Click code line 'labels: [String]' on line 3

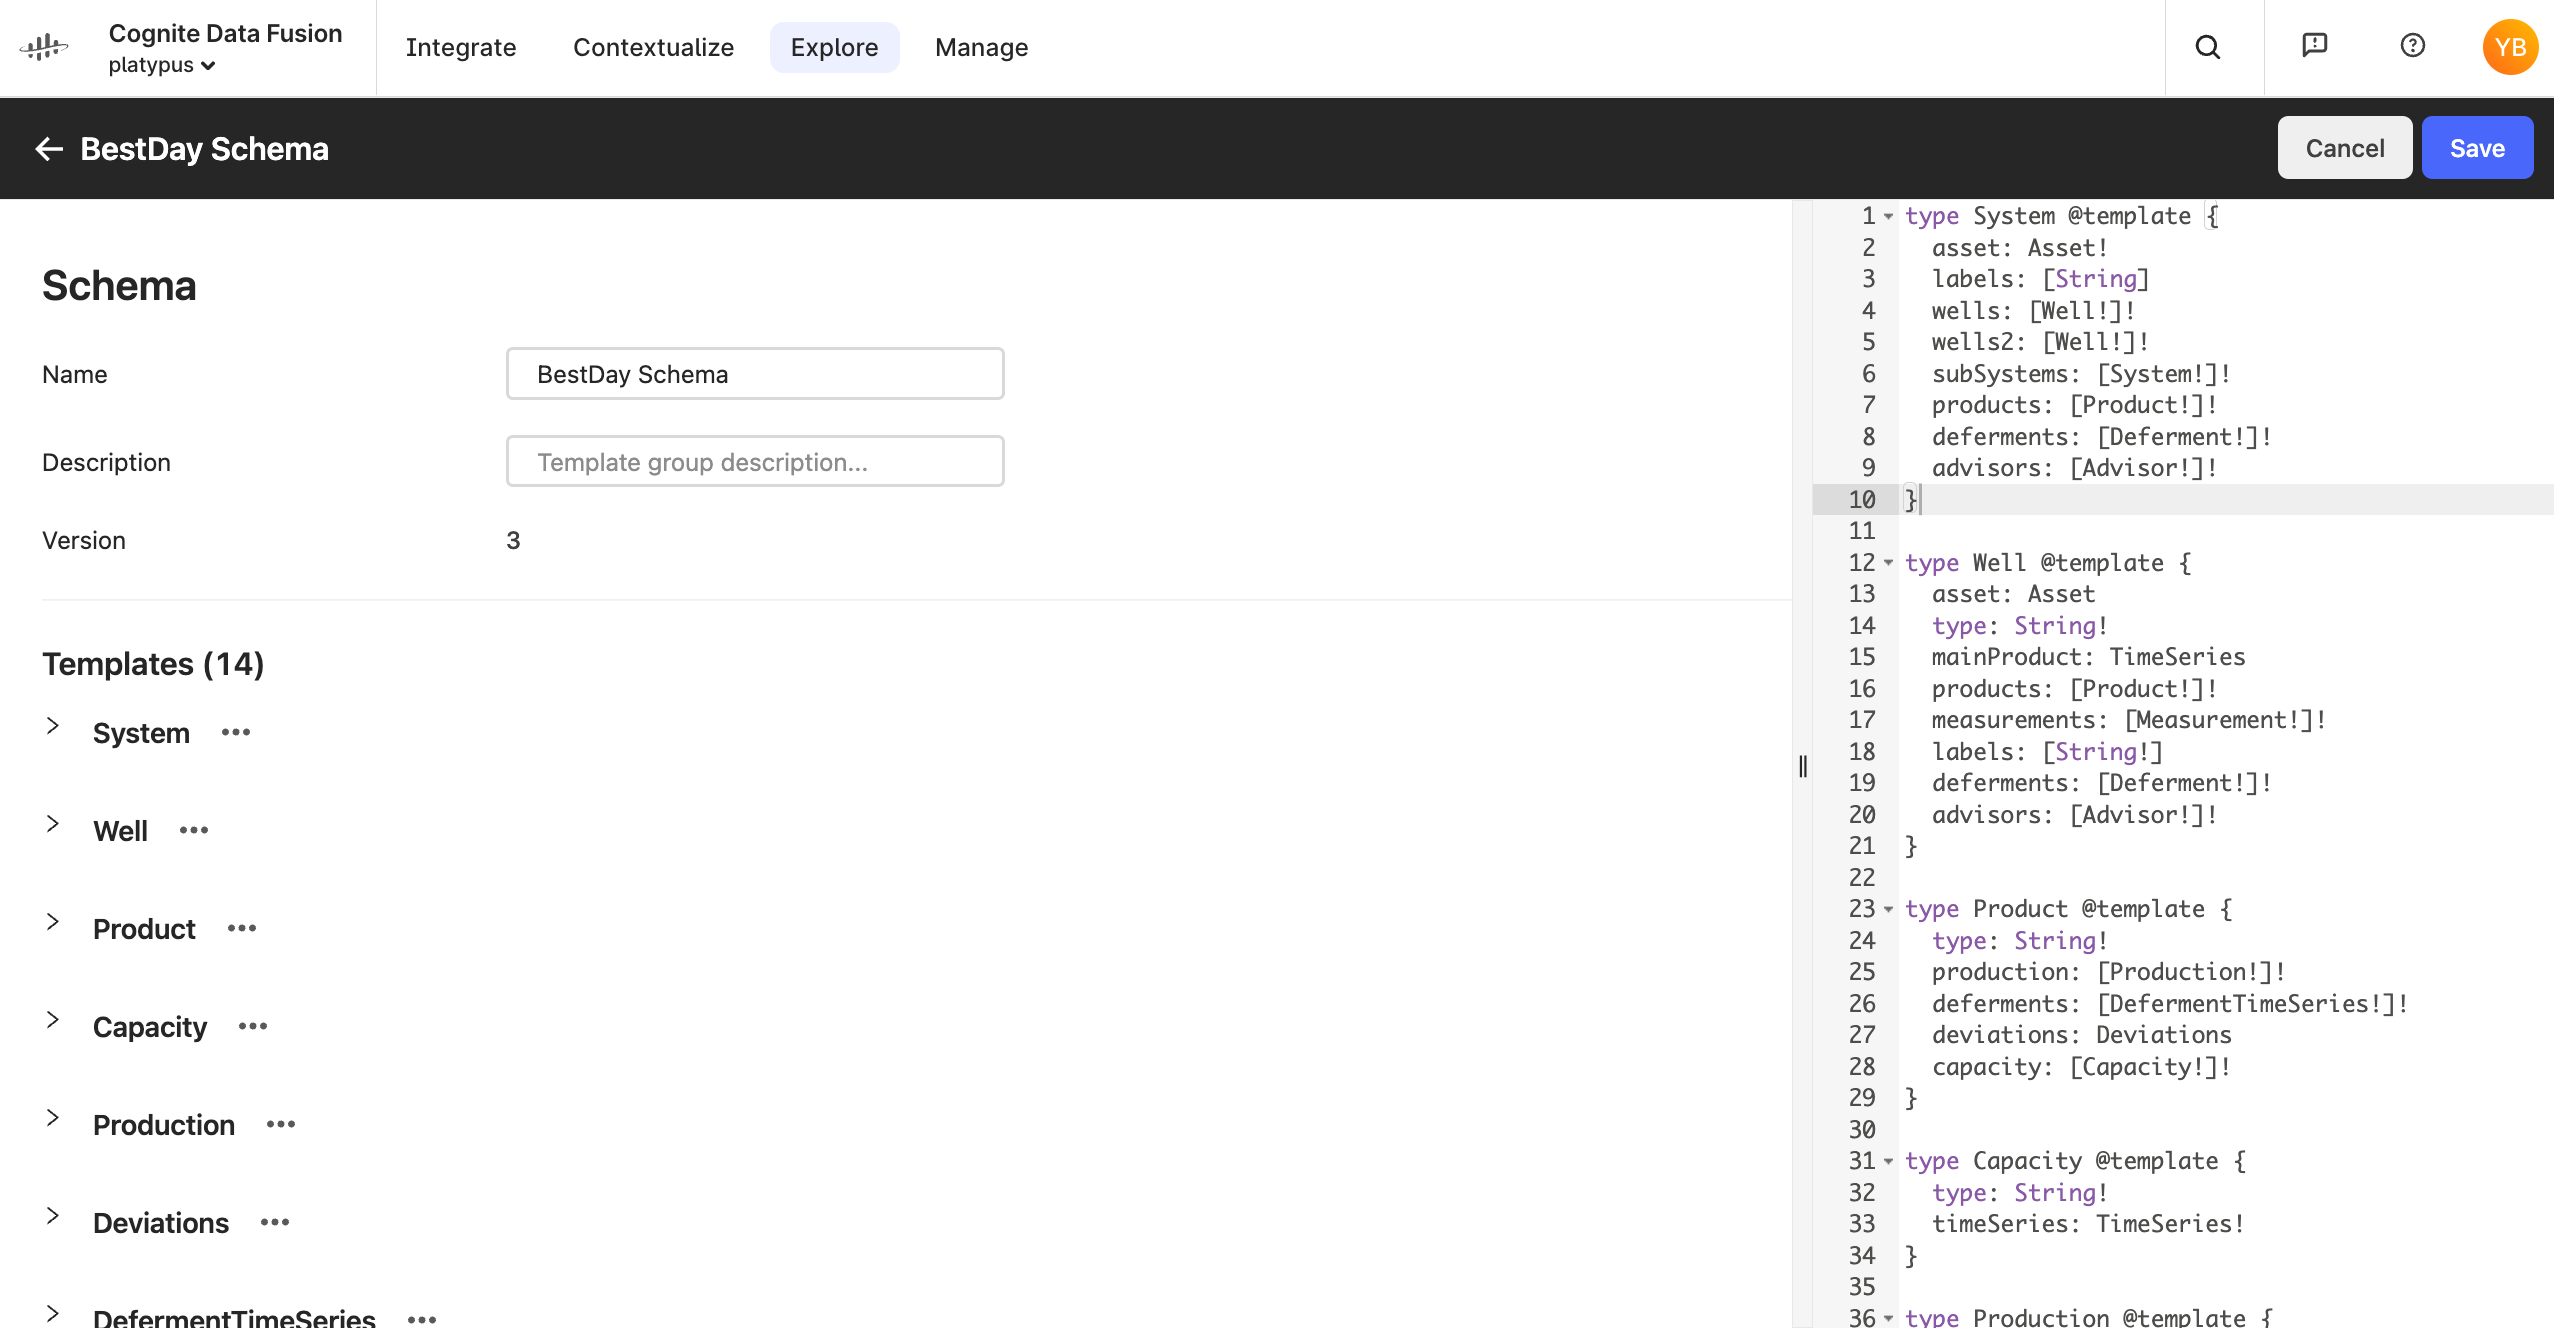[2040, 279]
